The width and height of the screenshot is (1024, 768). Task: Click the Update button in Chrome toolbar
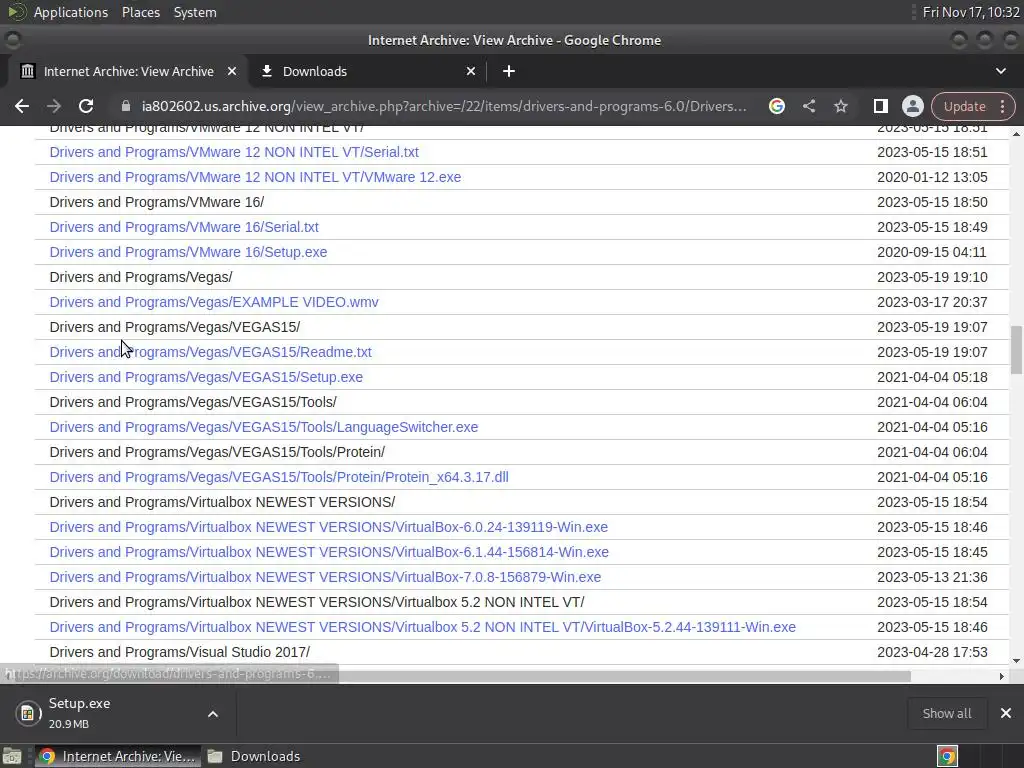pos(965,106)
